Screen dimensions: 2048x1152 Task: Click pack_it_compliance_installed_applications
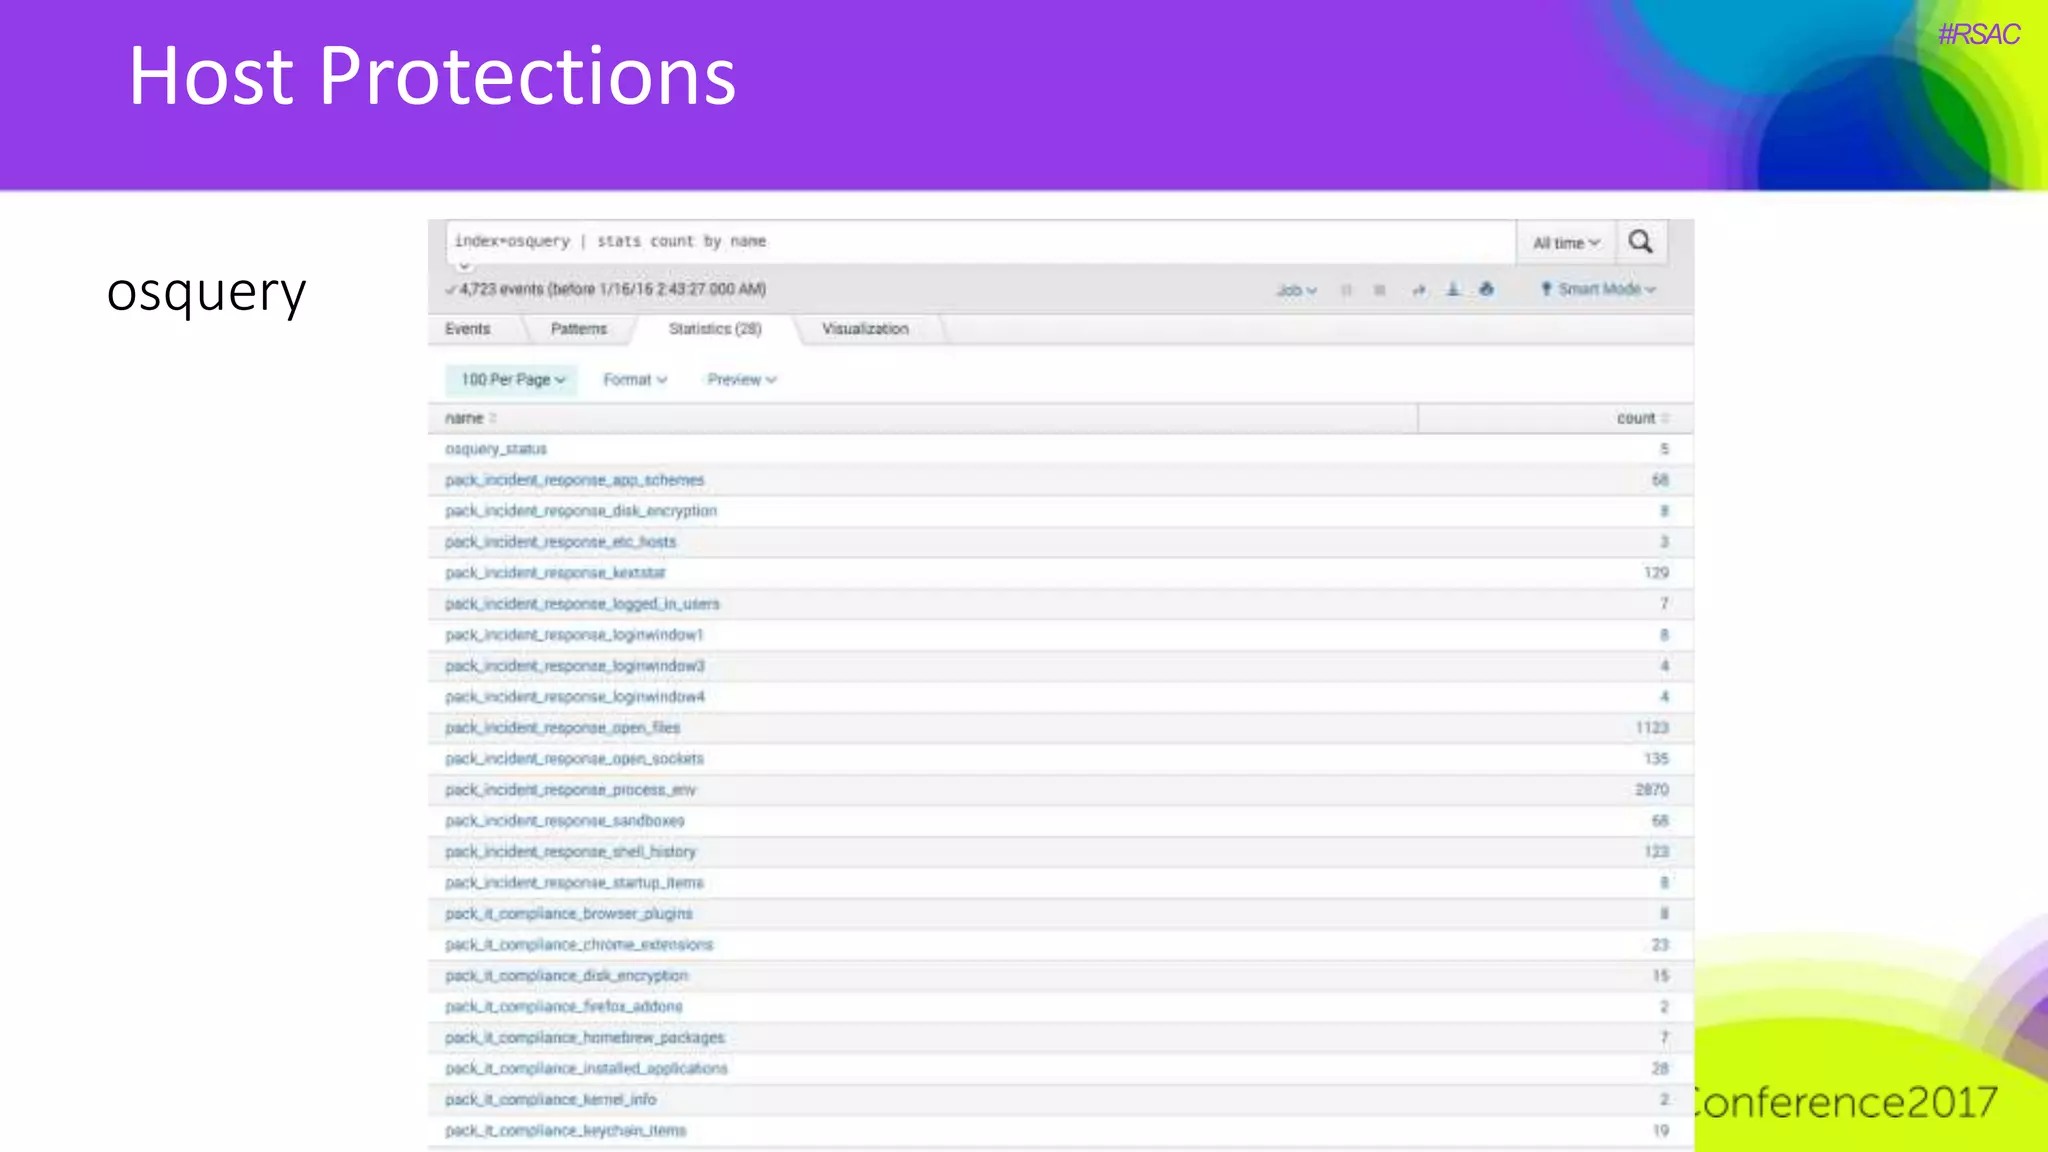click(x=587, y=1069)
